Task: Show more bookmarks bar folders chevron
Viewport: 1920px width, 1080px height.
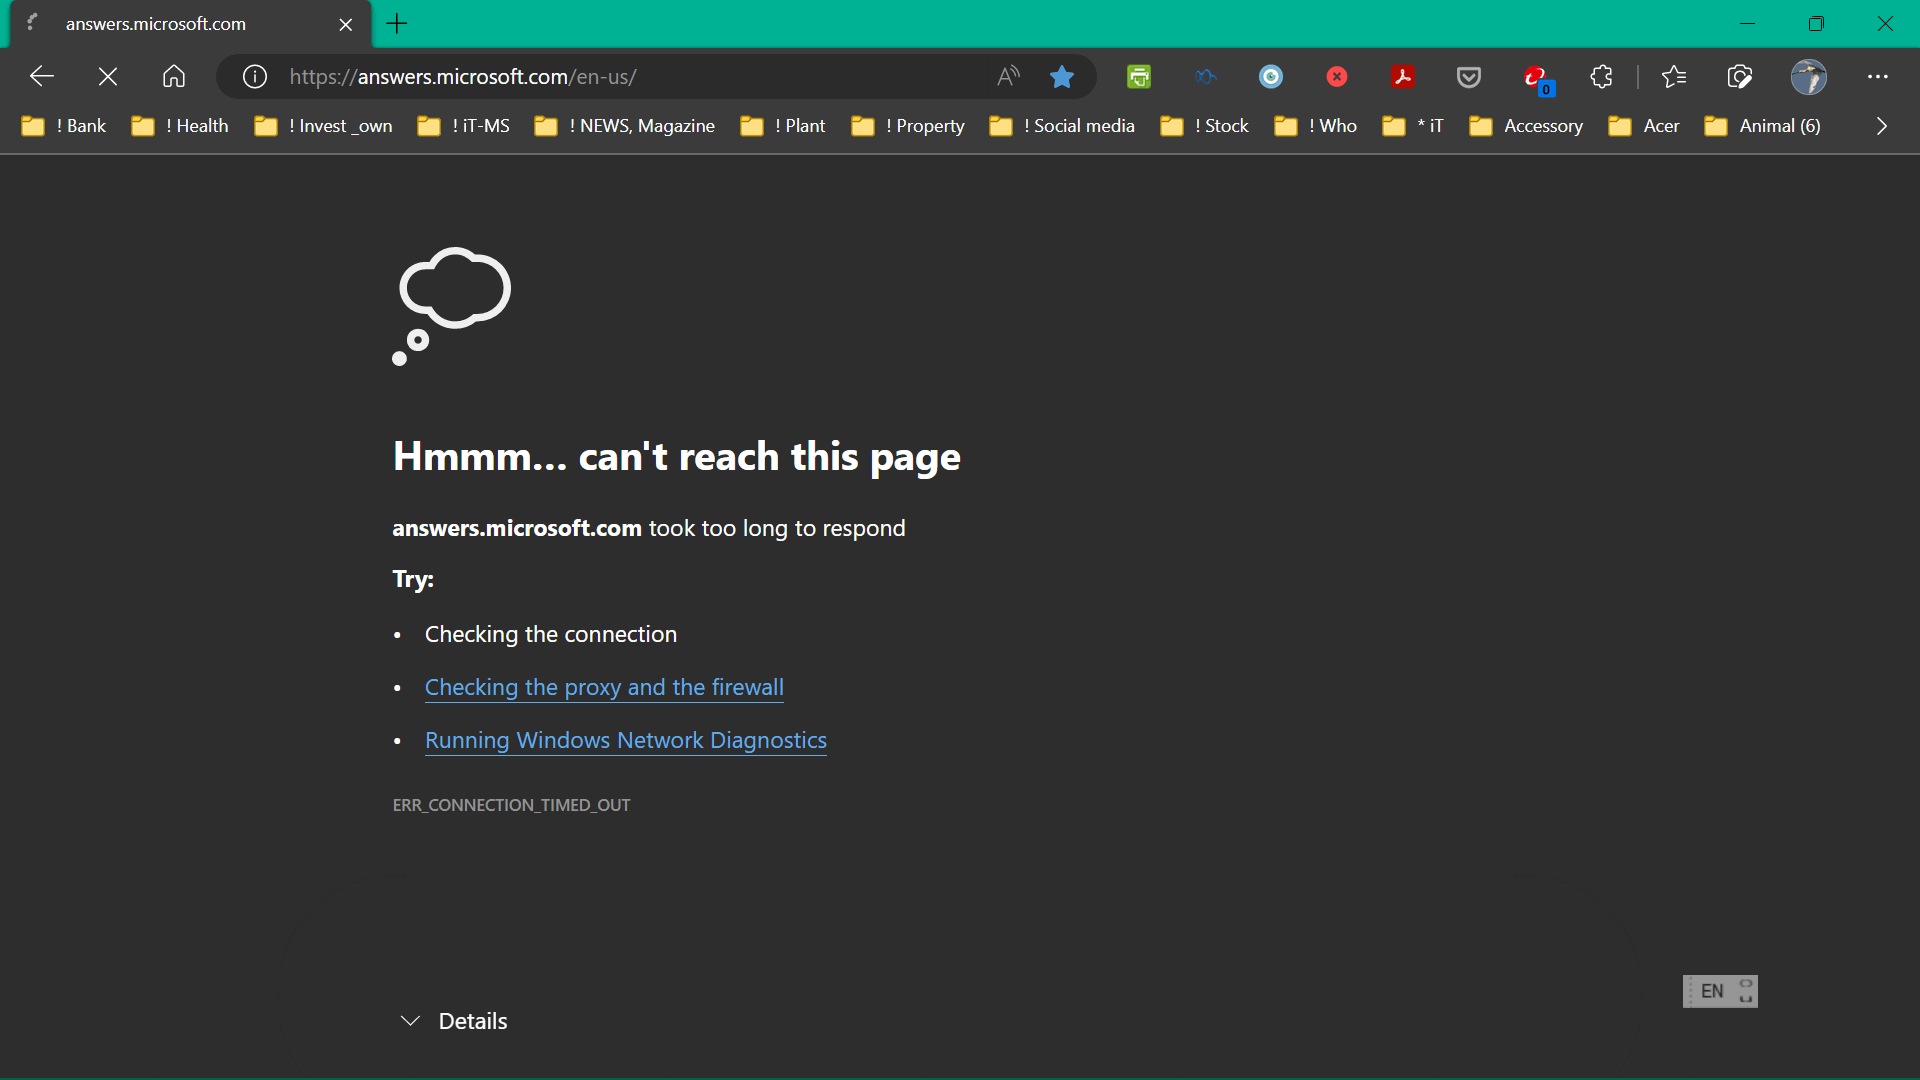Action: pos(1881,126)
